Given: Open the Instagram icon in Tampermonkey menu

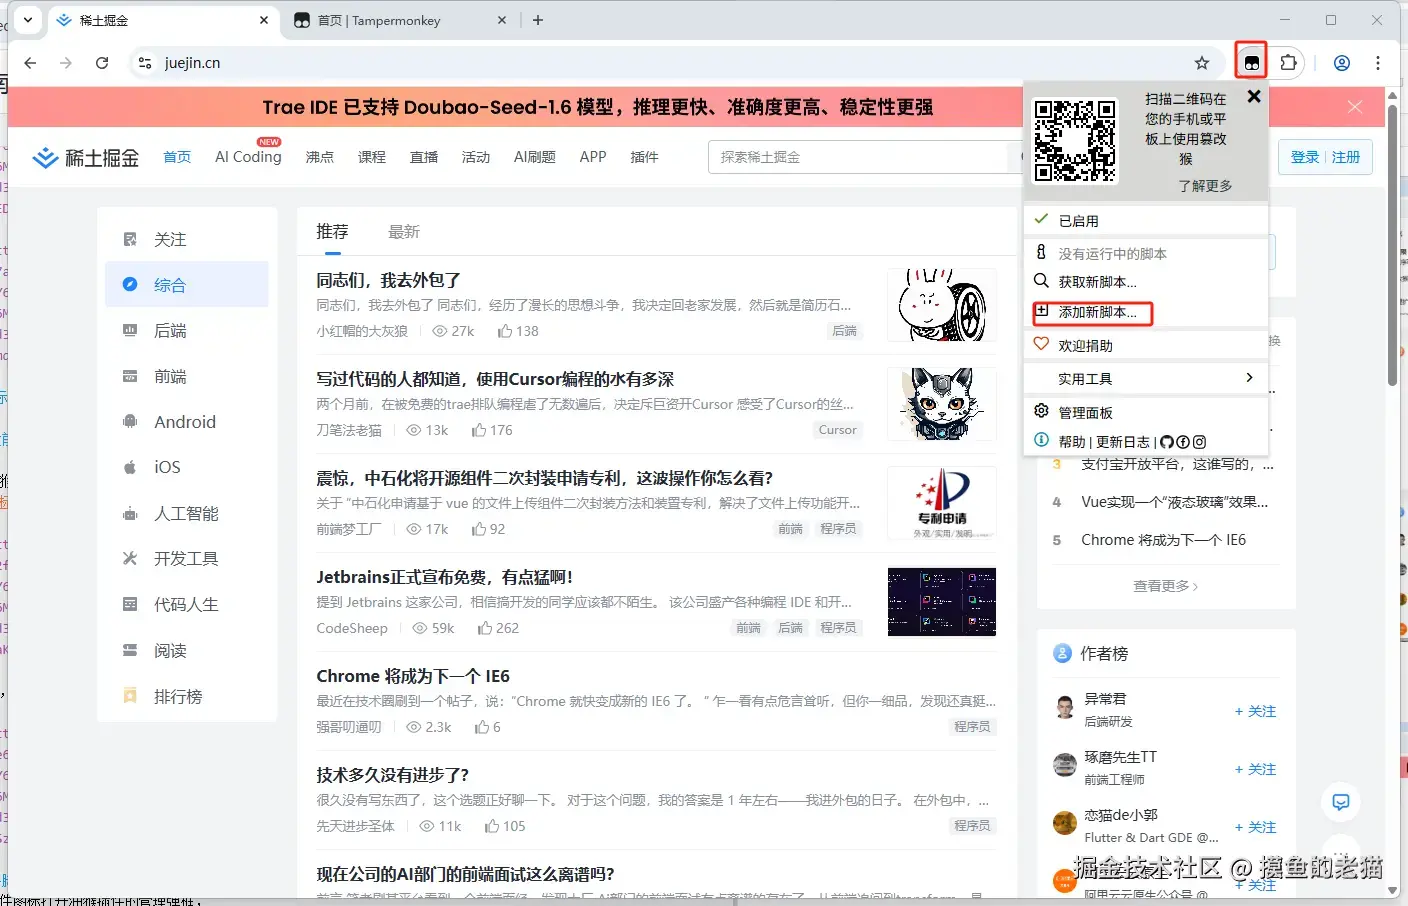Looking at the screenshot, I should tap(1199, 442).
